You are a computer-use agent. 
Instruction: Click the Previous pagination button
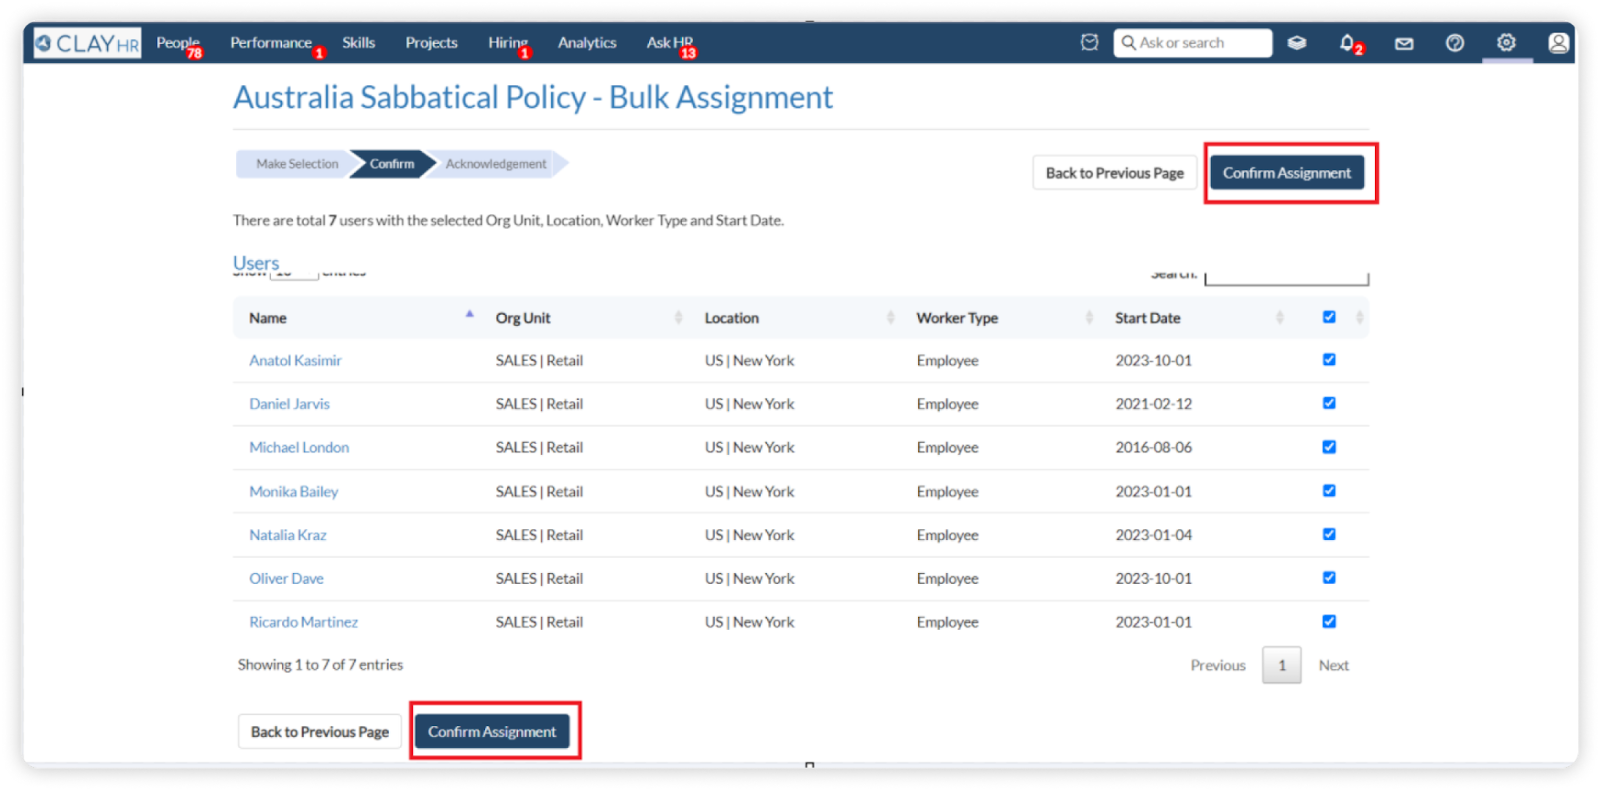[x=1218, y=666]
